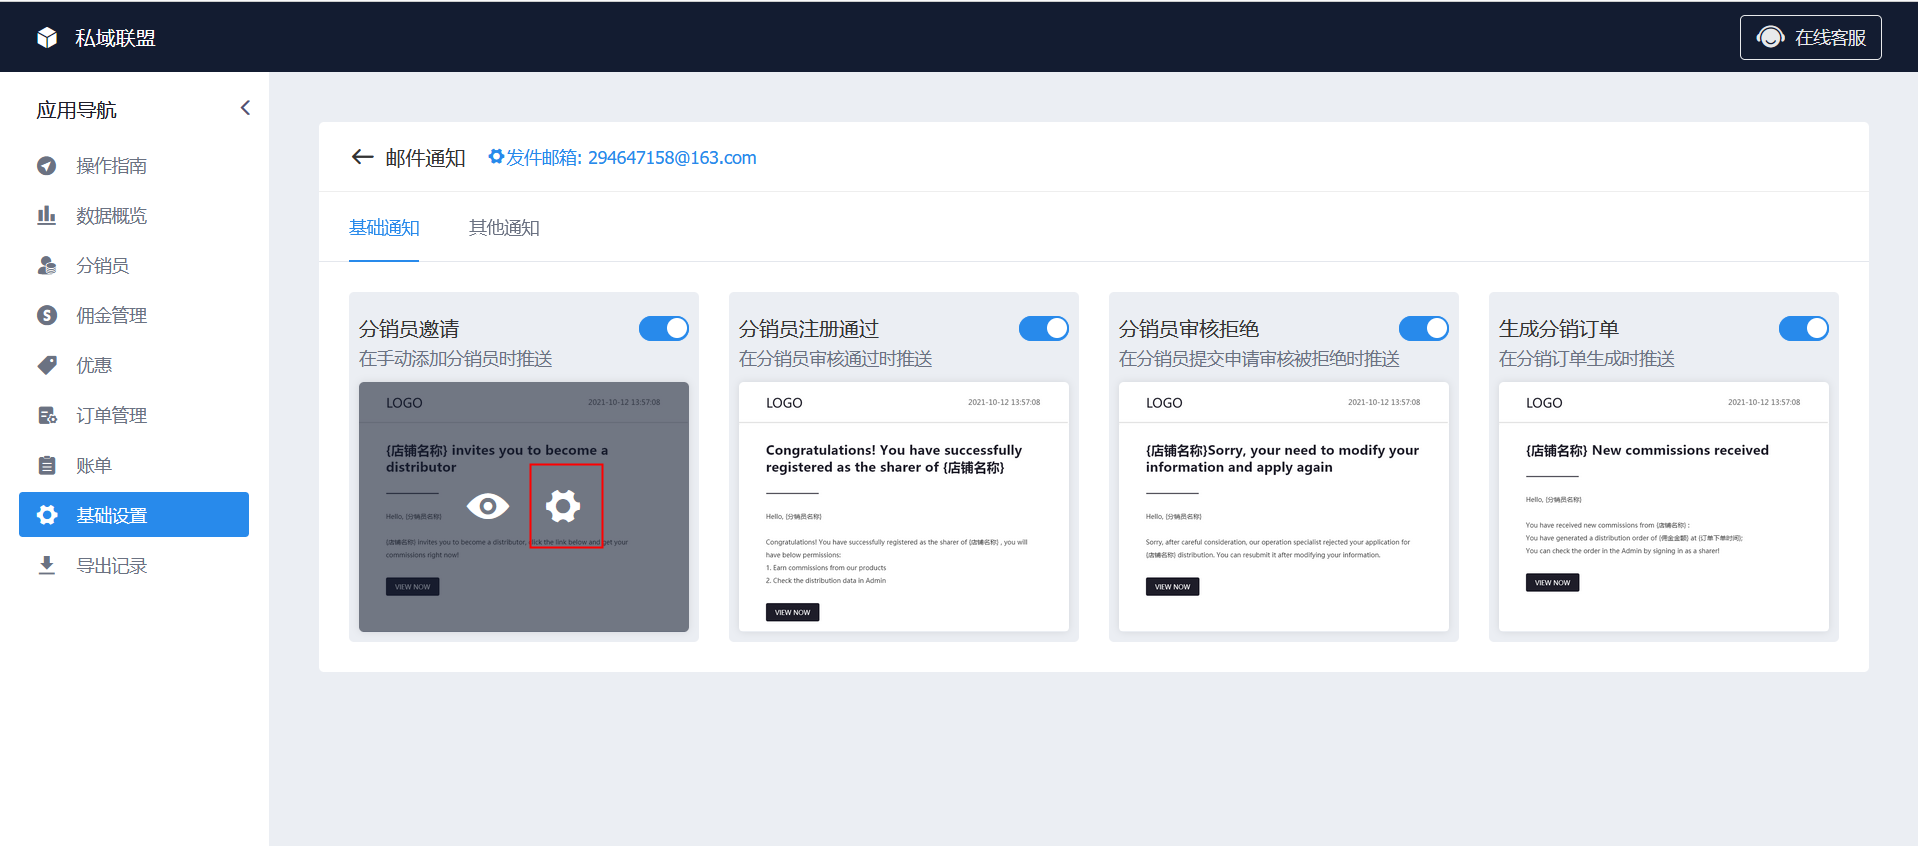1918x846 pixels.
Task: Click 在分销员审核通过时推送 description text
Action: (x=835, y=359)
